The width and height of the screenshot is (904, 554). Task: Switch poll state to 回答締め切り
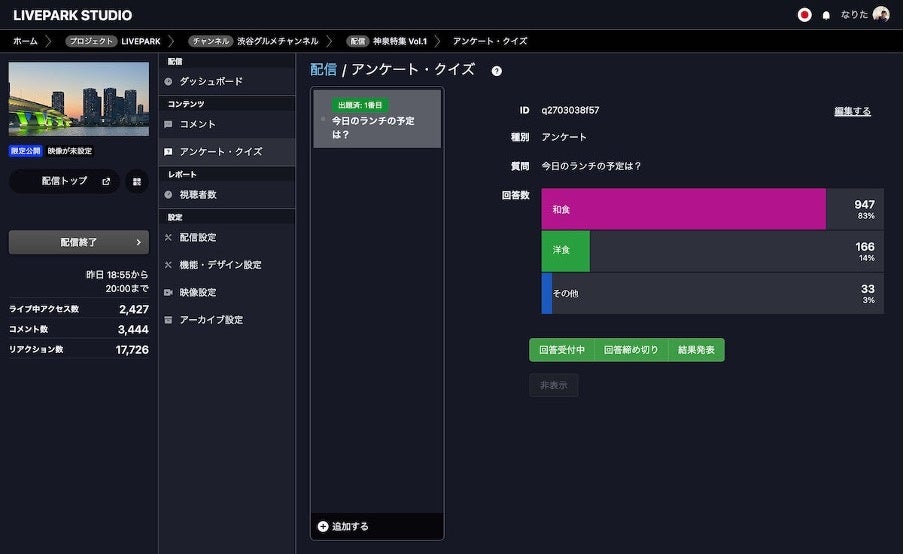click(x=630, y=350)
